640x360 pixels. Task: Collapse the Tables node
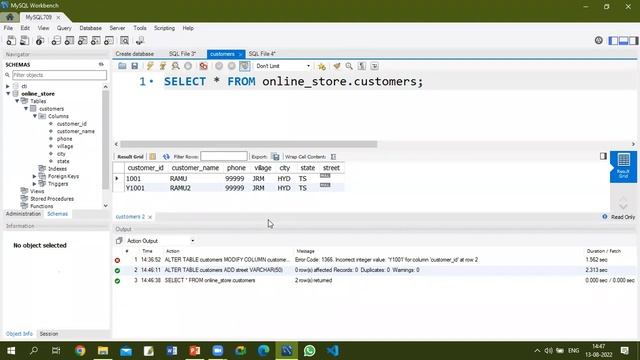coord(17,101)
